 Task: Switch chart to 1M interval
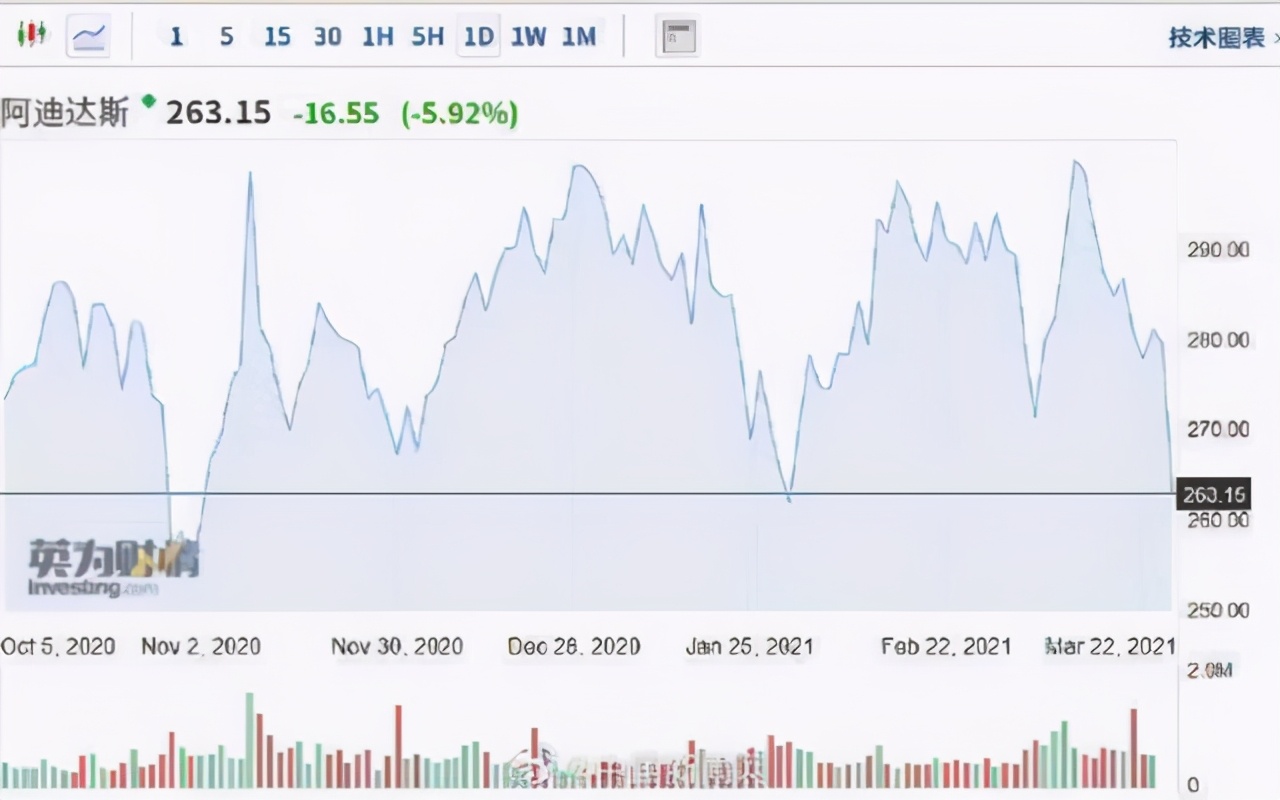coord(578,37)
